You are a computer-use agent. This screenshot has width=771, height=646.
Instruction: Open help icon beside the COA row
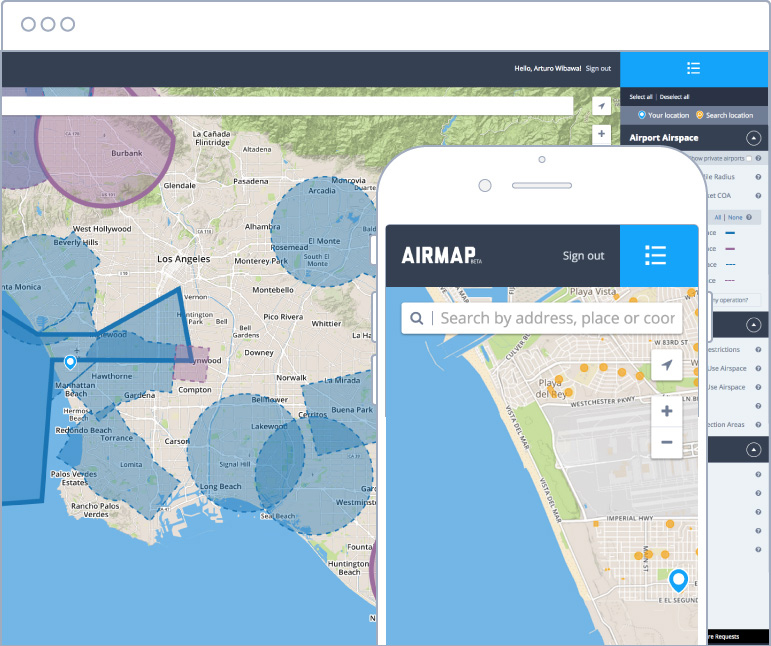758,196
